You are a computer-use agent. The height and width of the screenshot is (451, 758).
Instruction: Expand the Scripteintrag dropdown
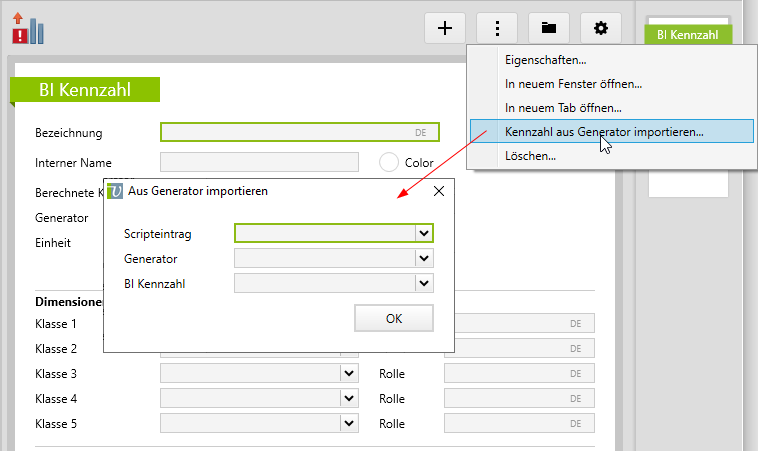(x=424, y=233)
